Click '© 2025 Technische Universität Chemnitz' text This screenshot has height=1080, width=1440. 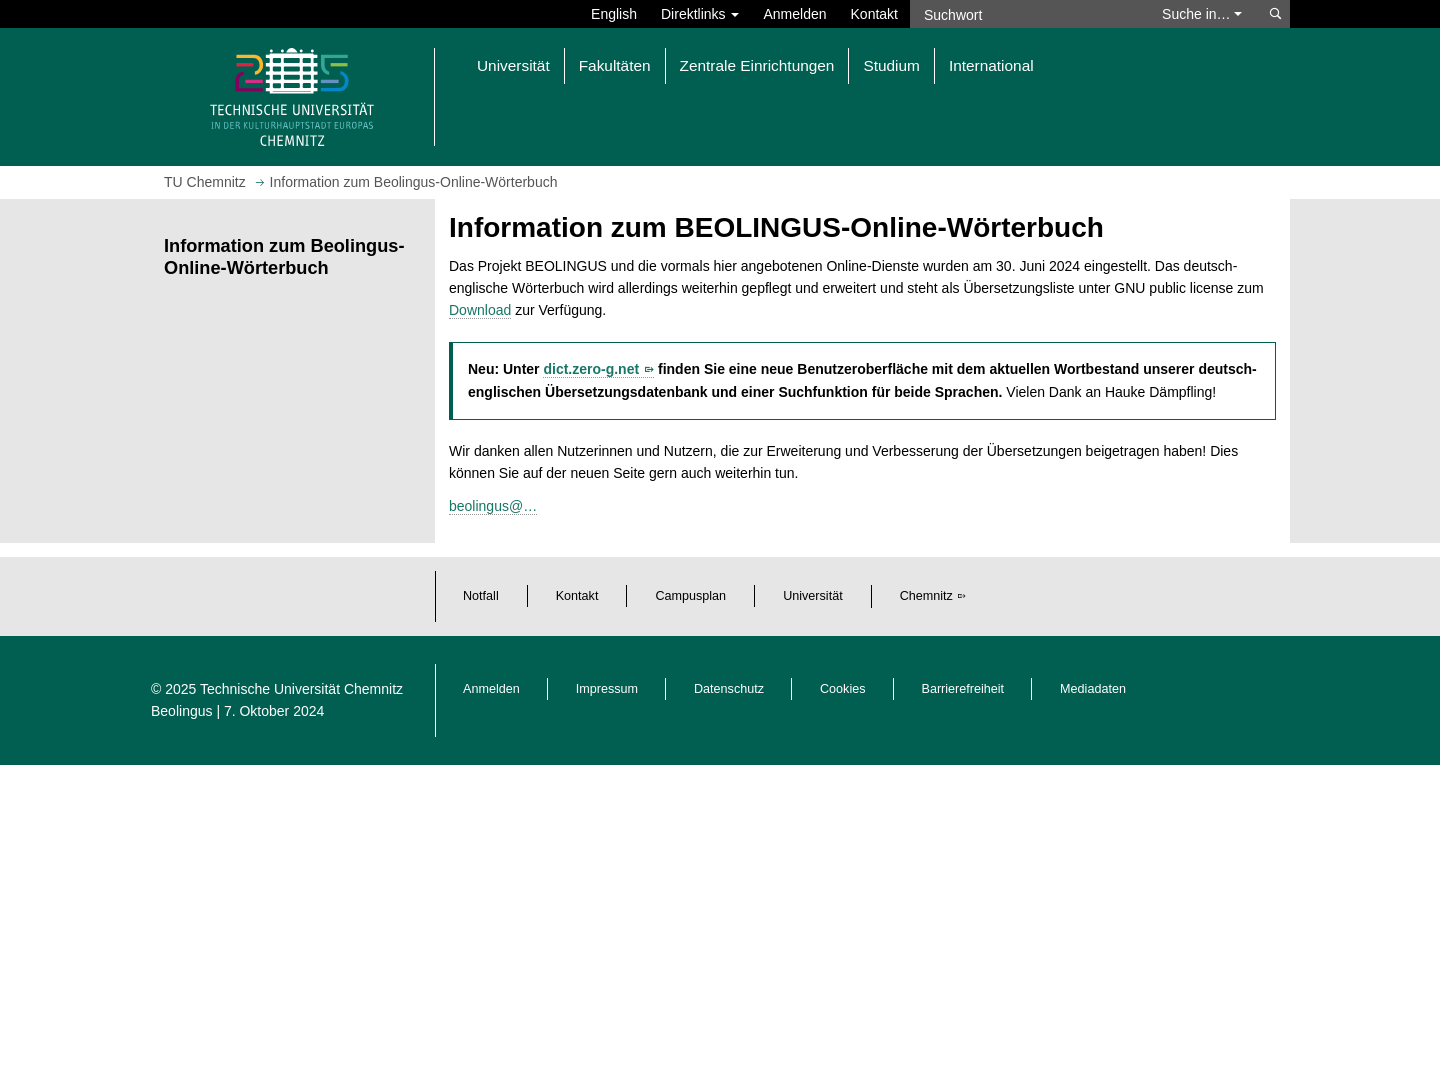point(277,689)
